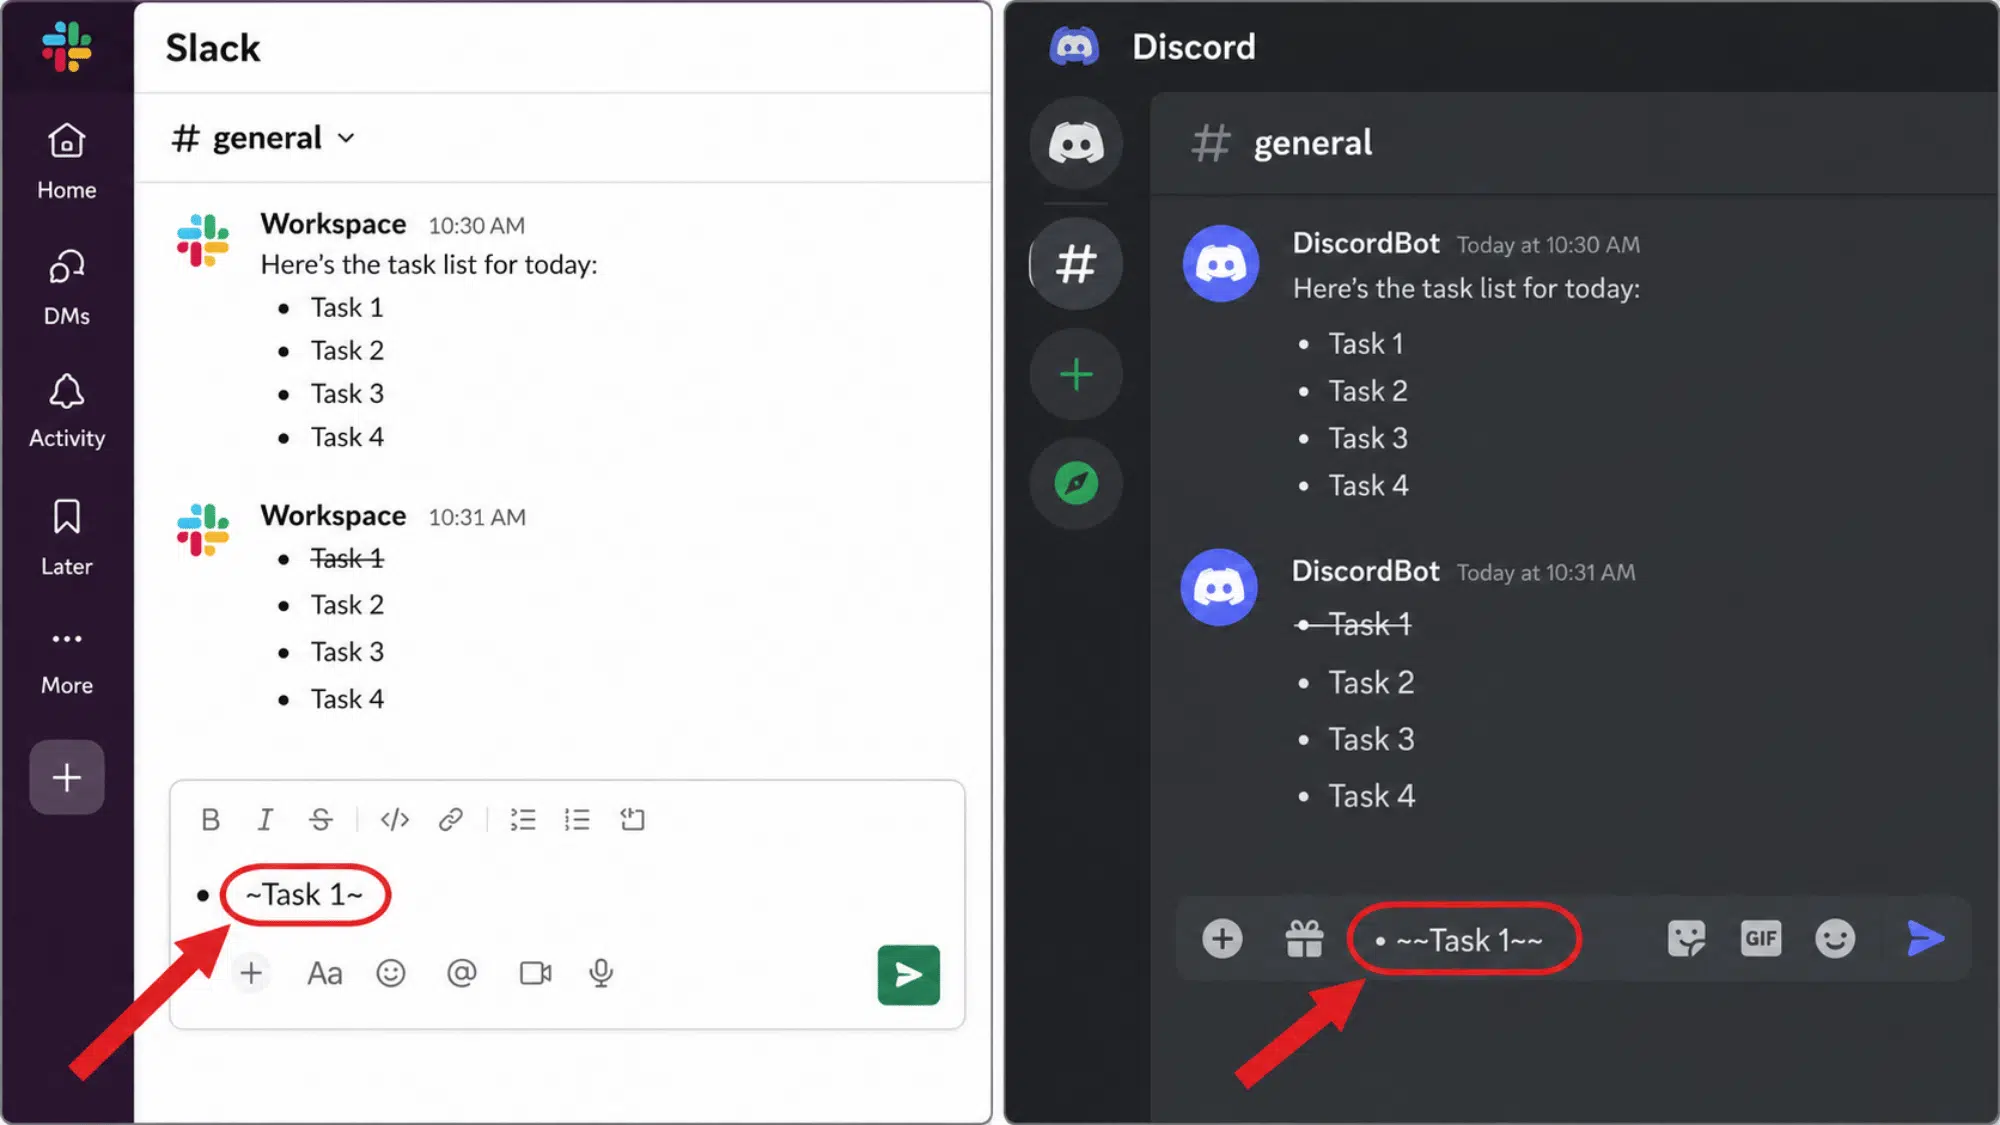Open Discord GIF picker
The height and width of the screenshot is (1125, 2000).
click(1761, 938)
